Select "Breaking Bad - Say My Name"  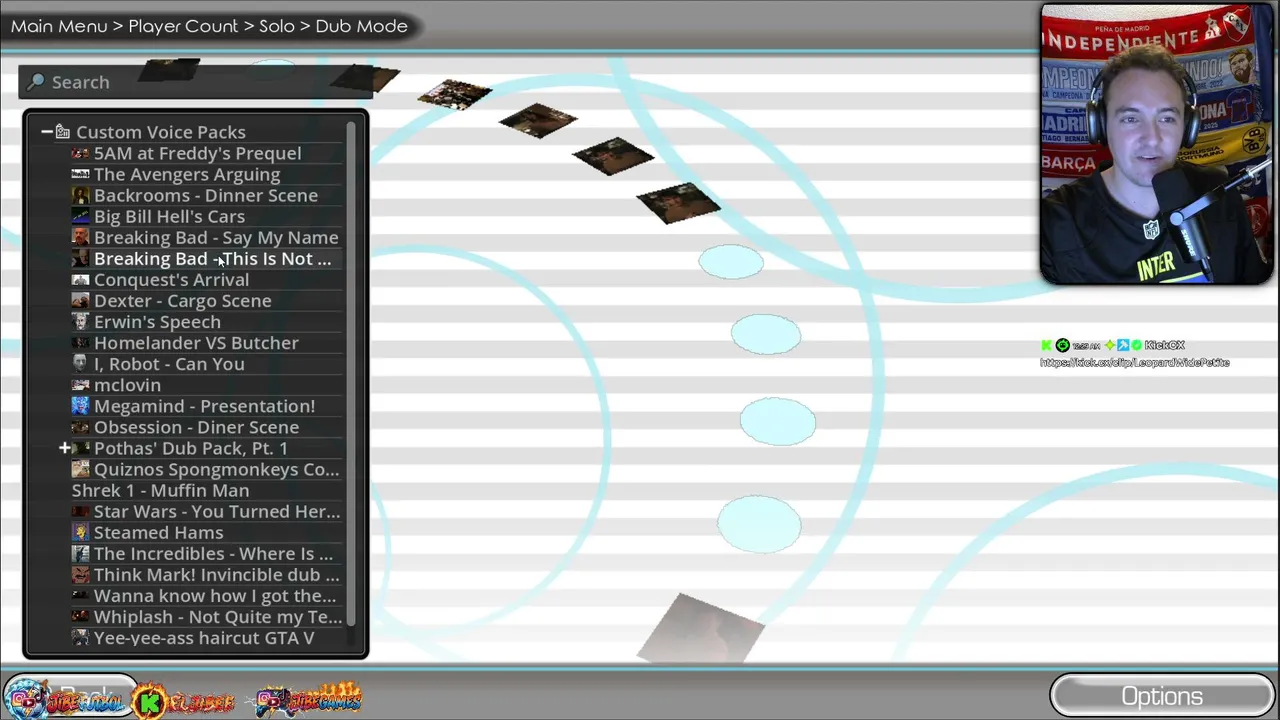coord(216,237)
